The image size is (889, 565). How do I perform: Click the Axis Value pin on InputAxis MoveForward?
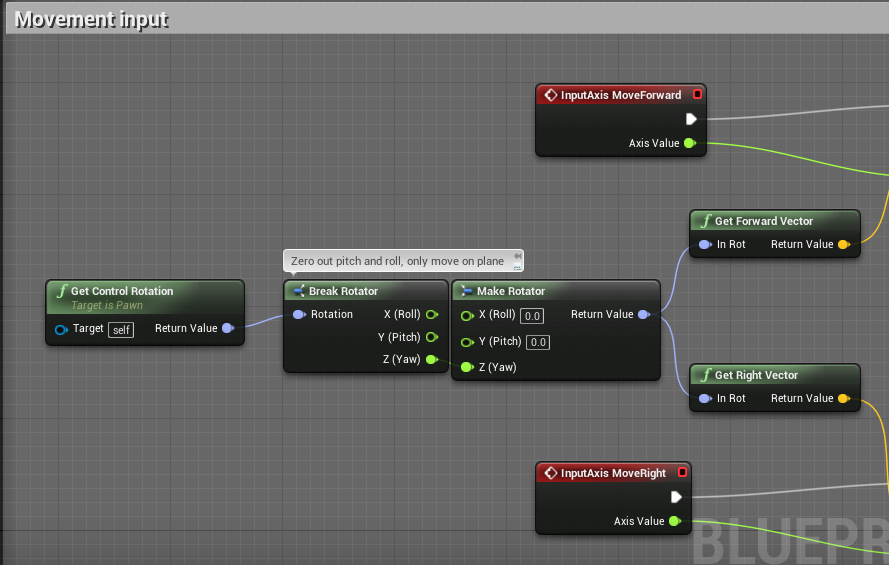pyautogui.click(x=689, y=143)
